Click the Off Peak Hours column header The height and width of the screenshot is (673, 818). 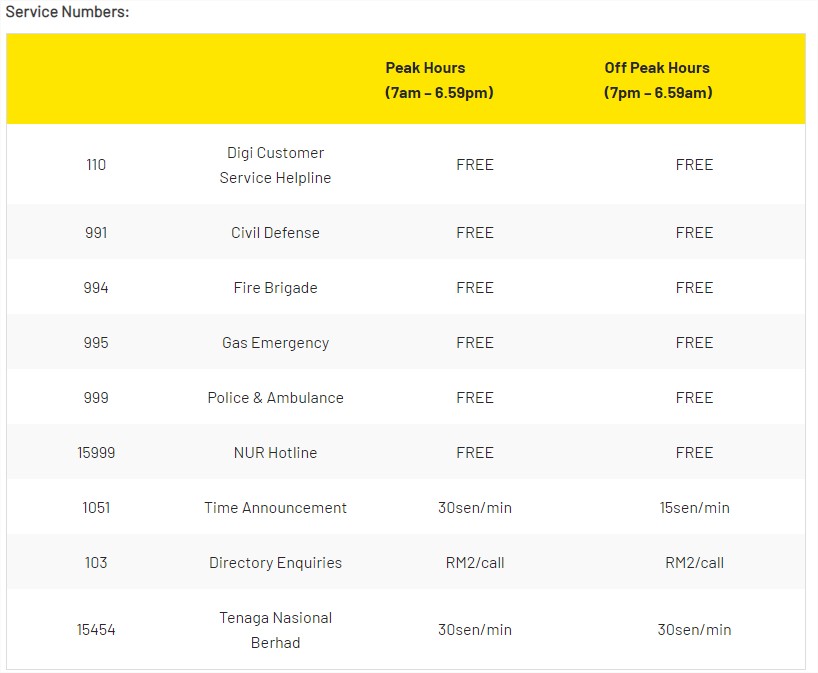[658, 80]
